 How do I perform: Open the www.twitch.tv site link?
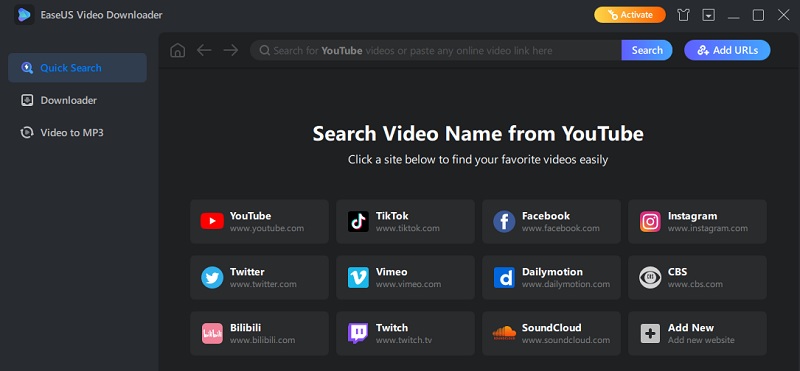[405, 340]
